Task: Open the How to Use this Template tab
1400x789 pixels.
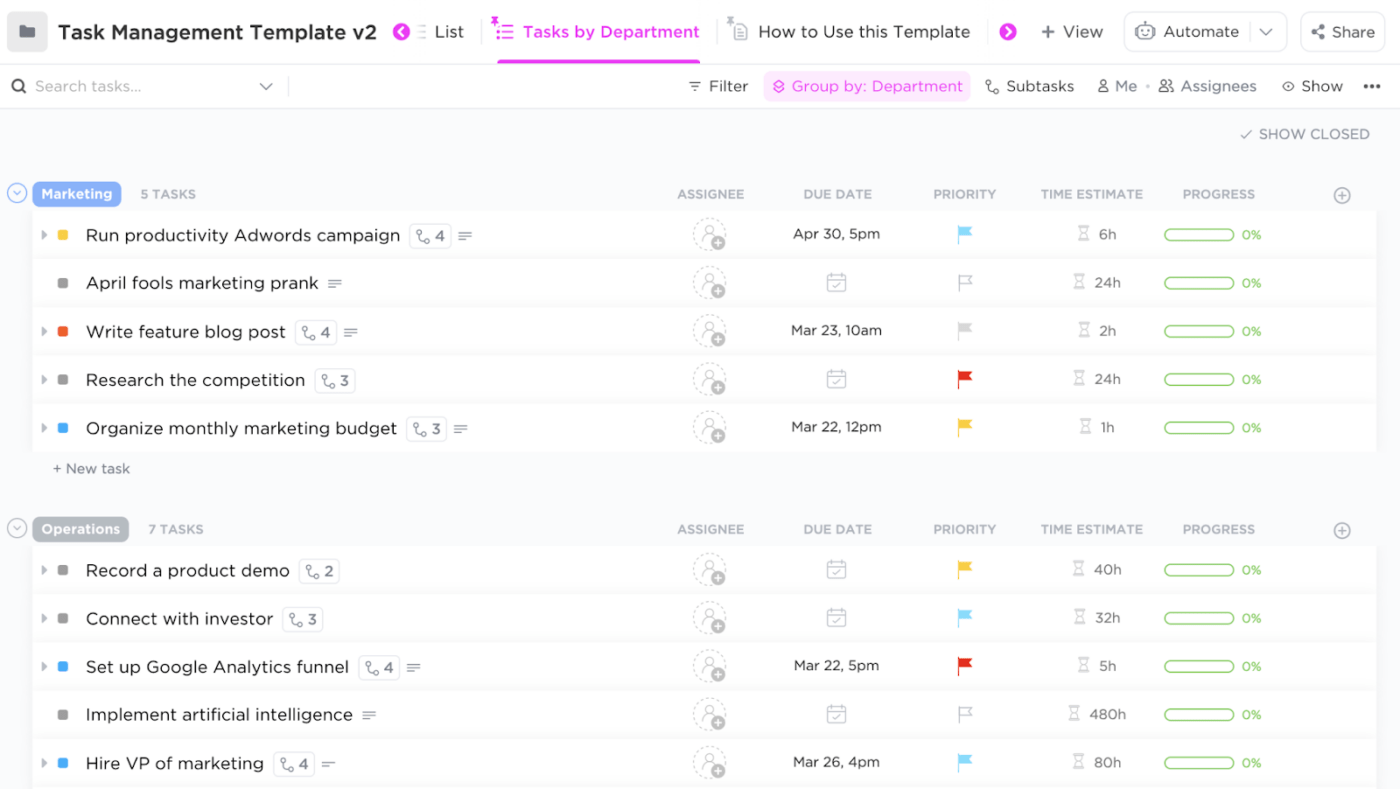Action: pos(863,32)
